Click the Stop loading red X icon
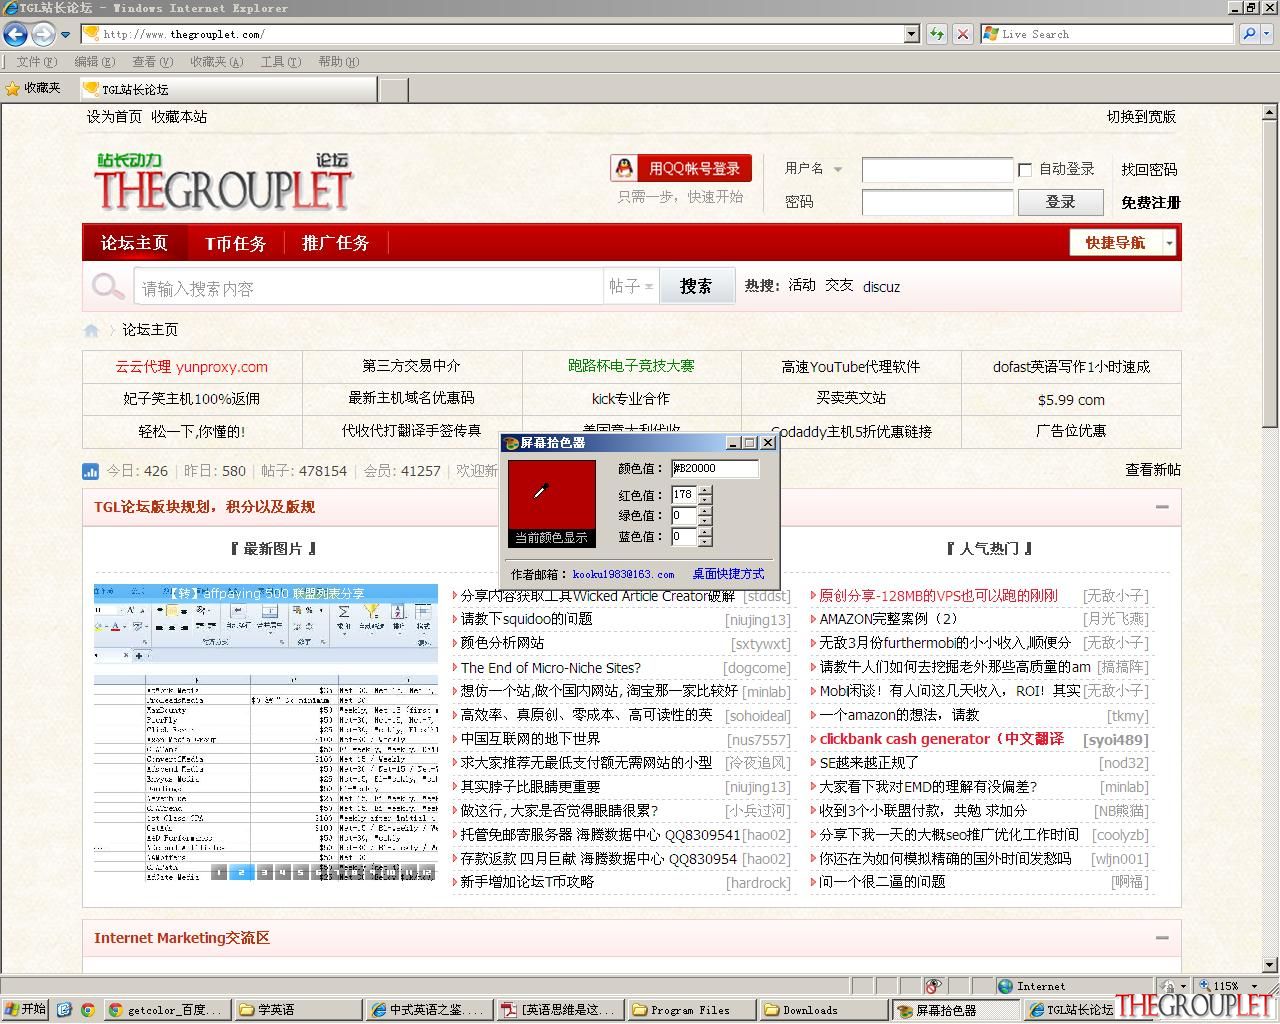1280x1024 pixels. (962, 34)
